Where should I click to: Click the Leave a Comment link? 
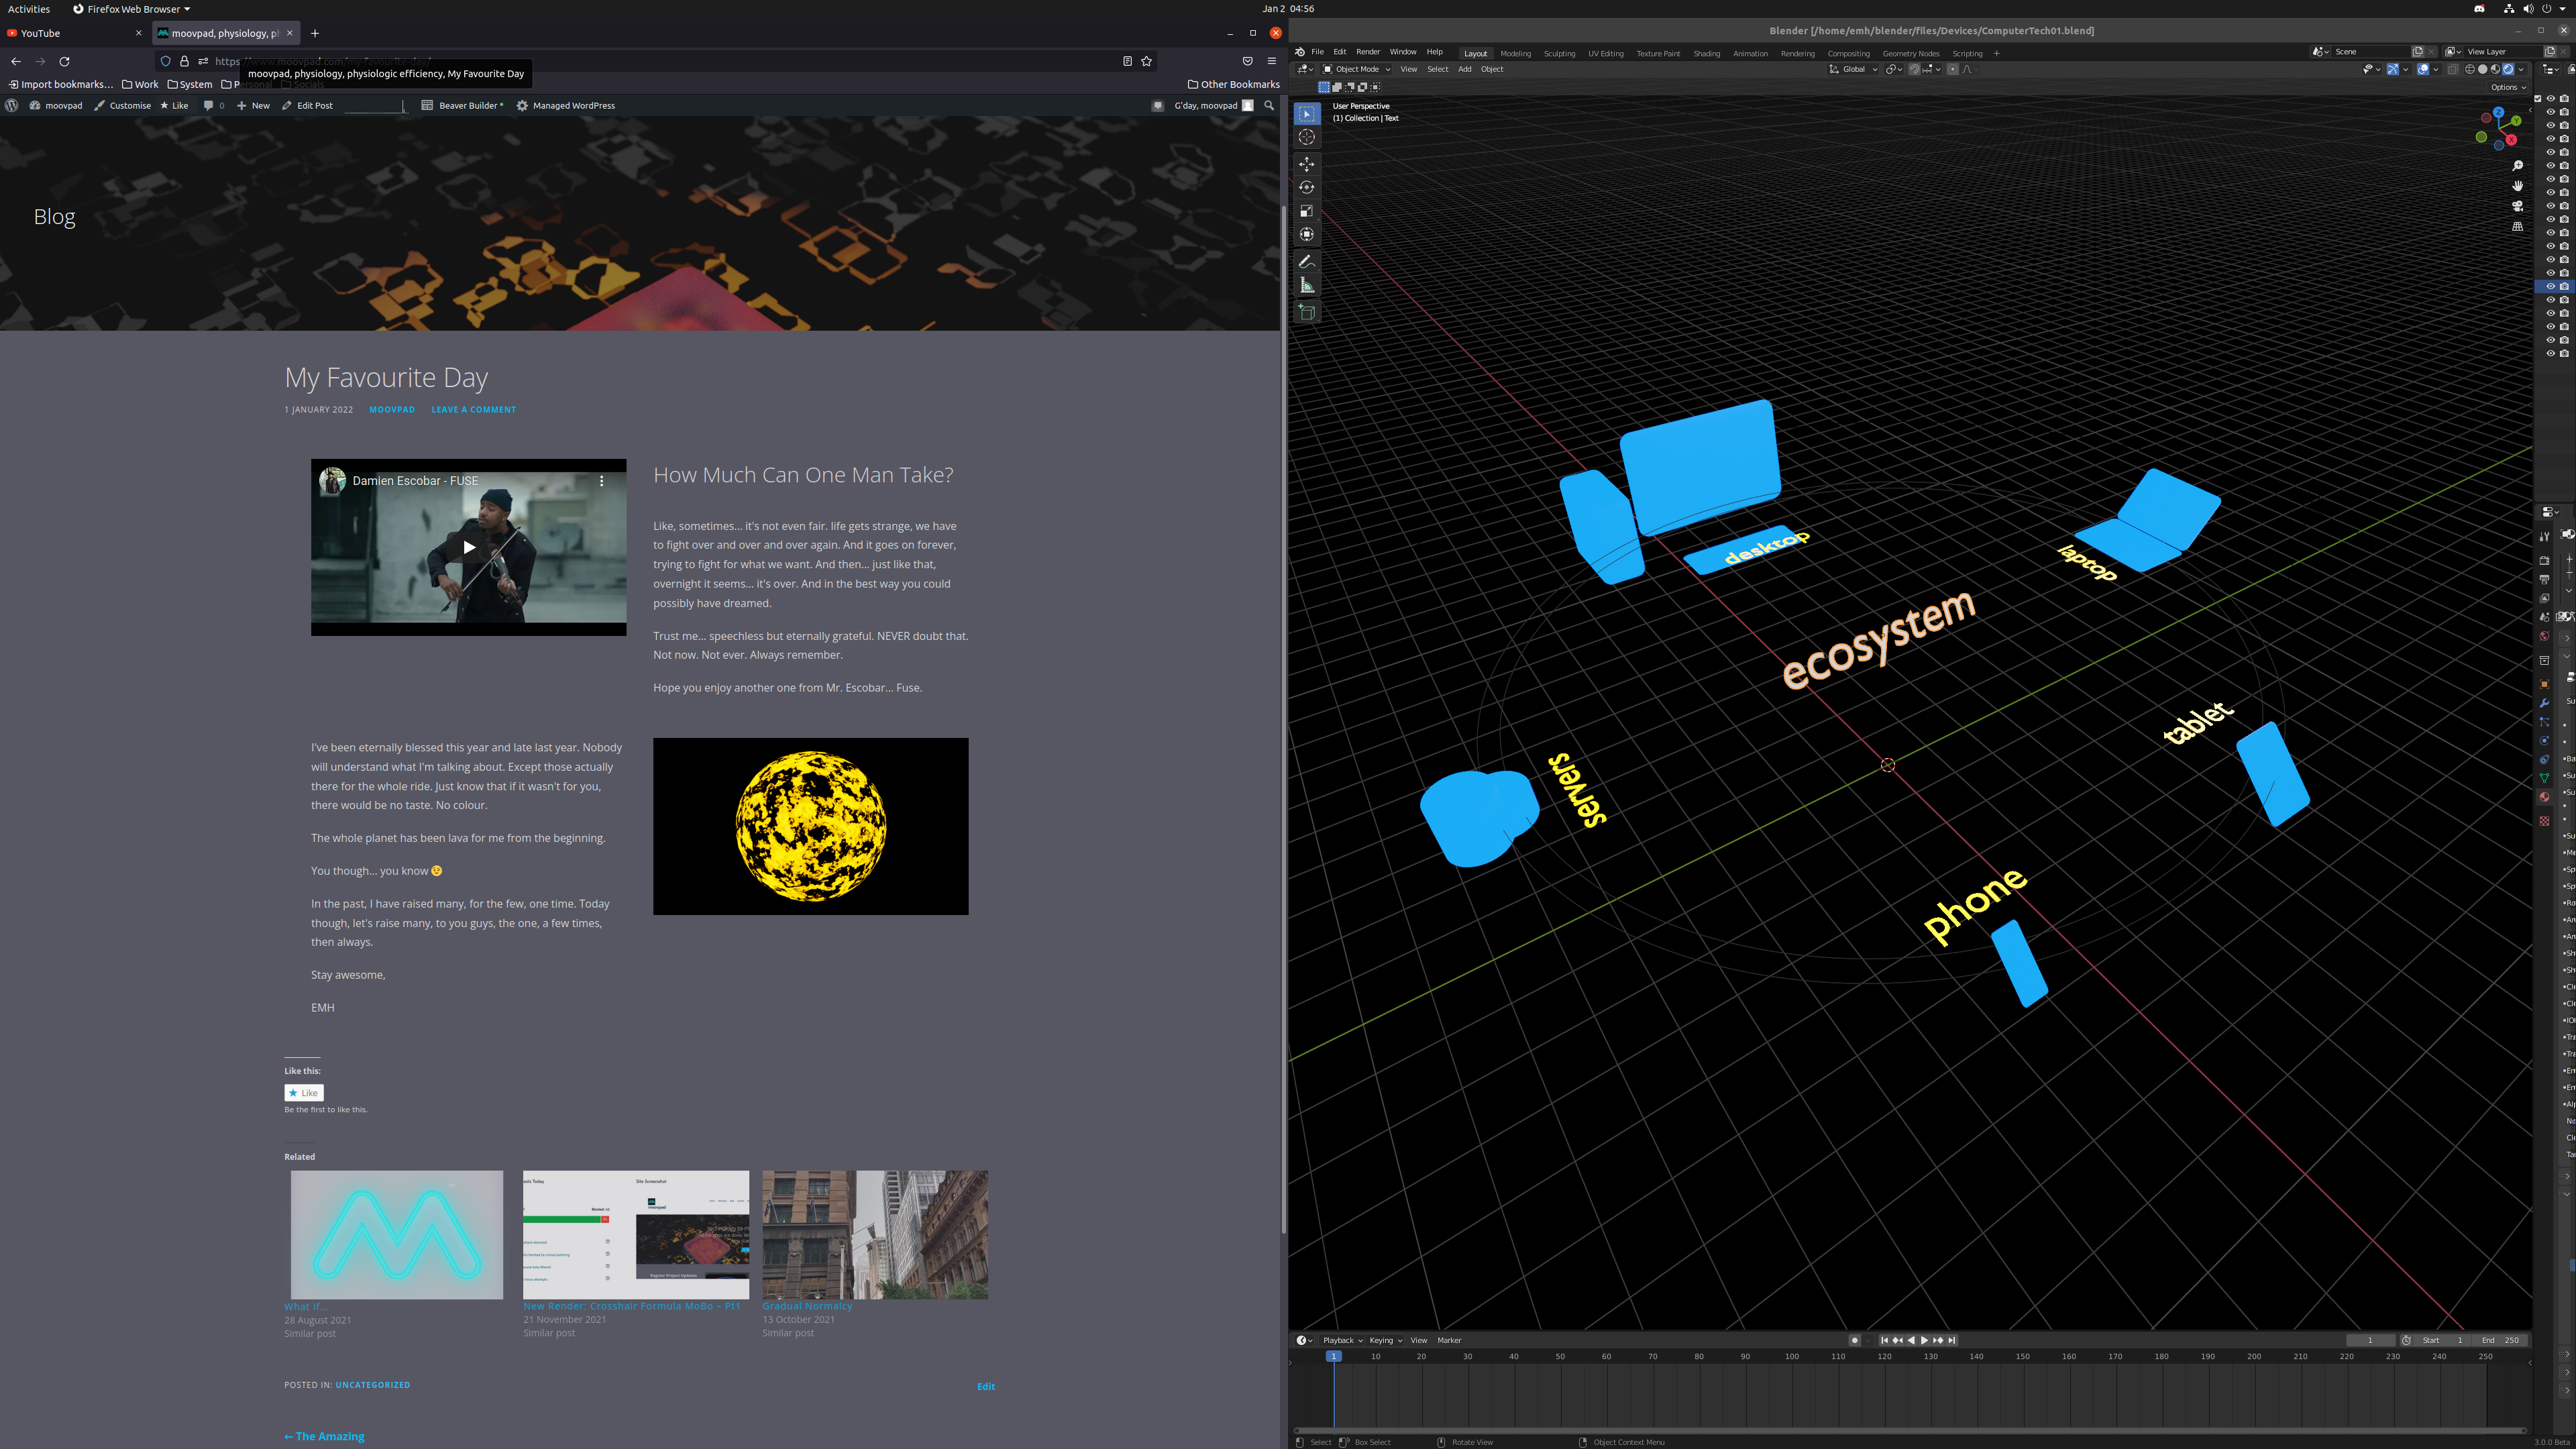click(x=473, y=409)
